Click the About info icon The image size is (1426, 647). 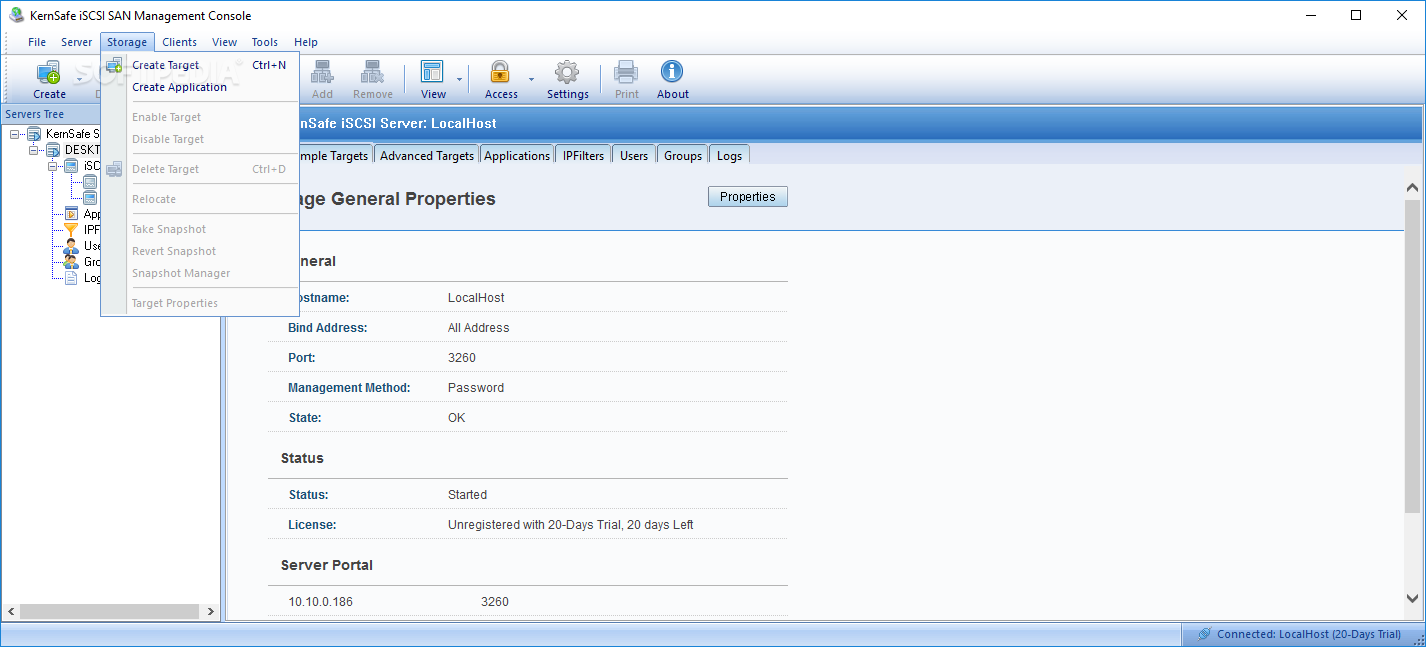672,72
